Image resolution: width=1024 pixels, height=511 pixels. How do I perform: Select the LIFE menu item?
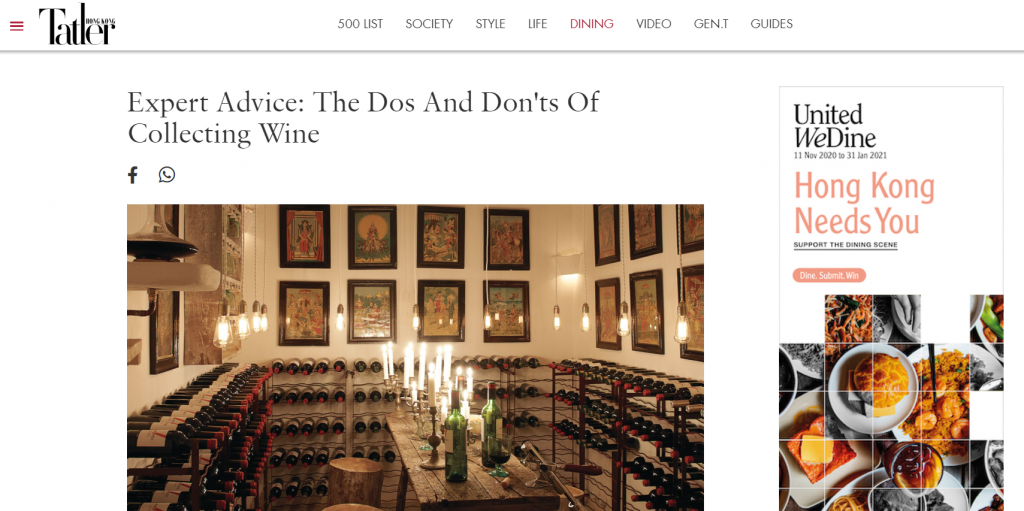point(537,24)
